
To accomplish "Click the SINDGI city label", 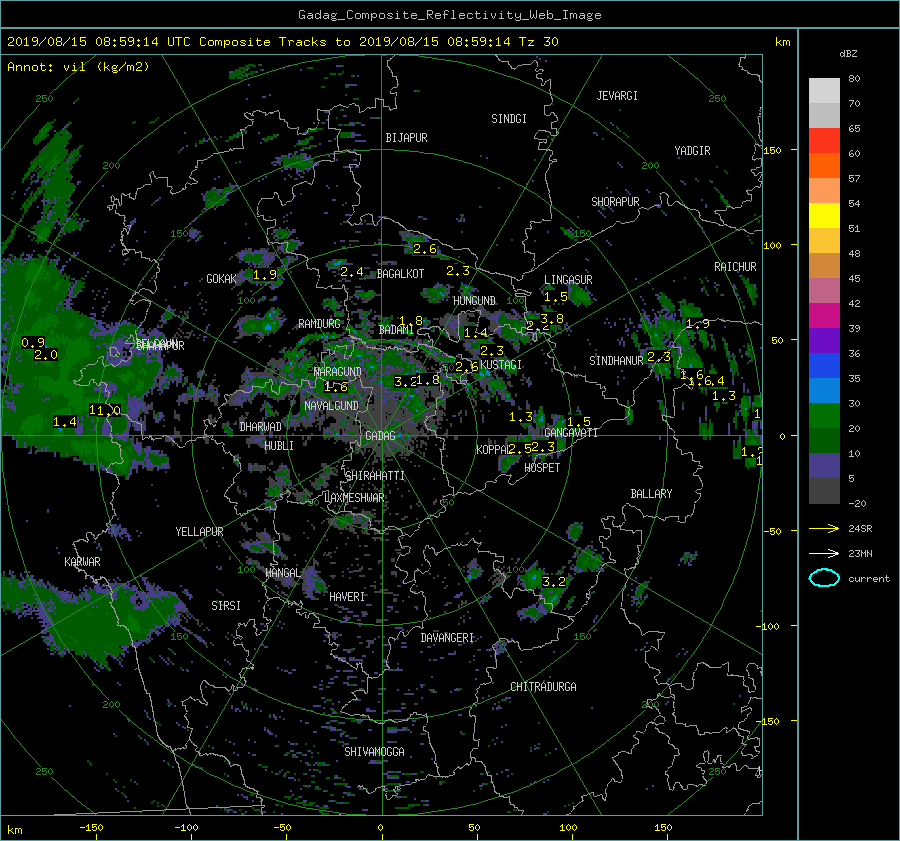I will [509, 119].
